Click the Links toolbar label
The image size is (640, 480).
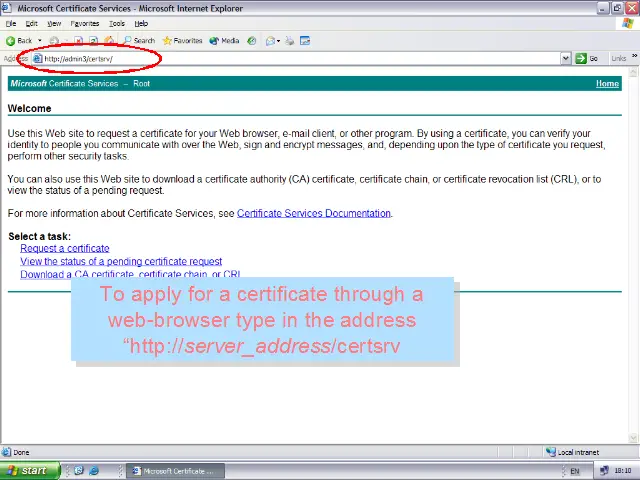click(x=618, y=58)
